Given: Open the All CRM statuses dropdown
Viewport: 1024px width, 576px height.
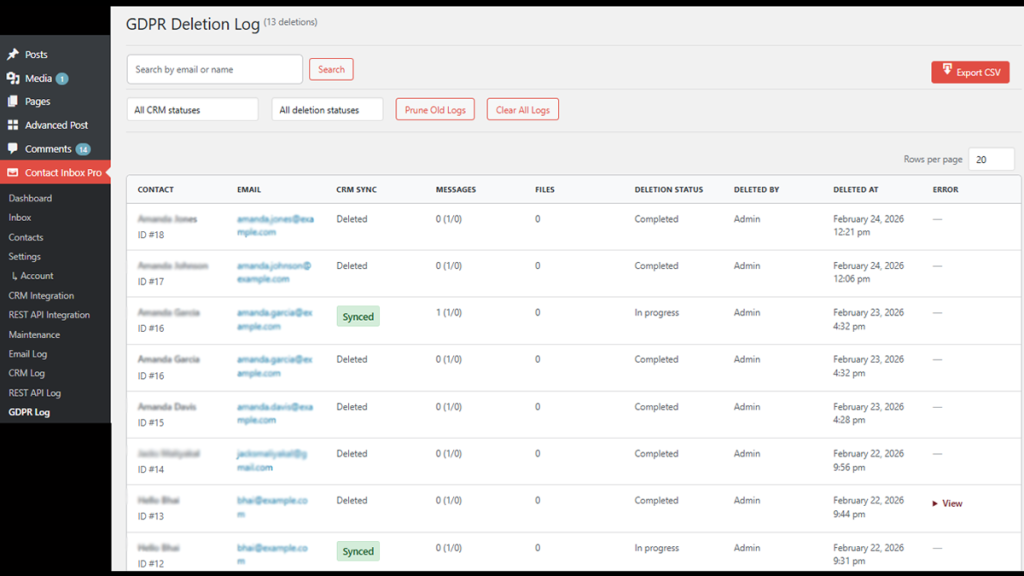Looking at the screenshot, I should pyautogui.click(x=192, y=110).
